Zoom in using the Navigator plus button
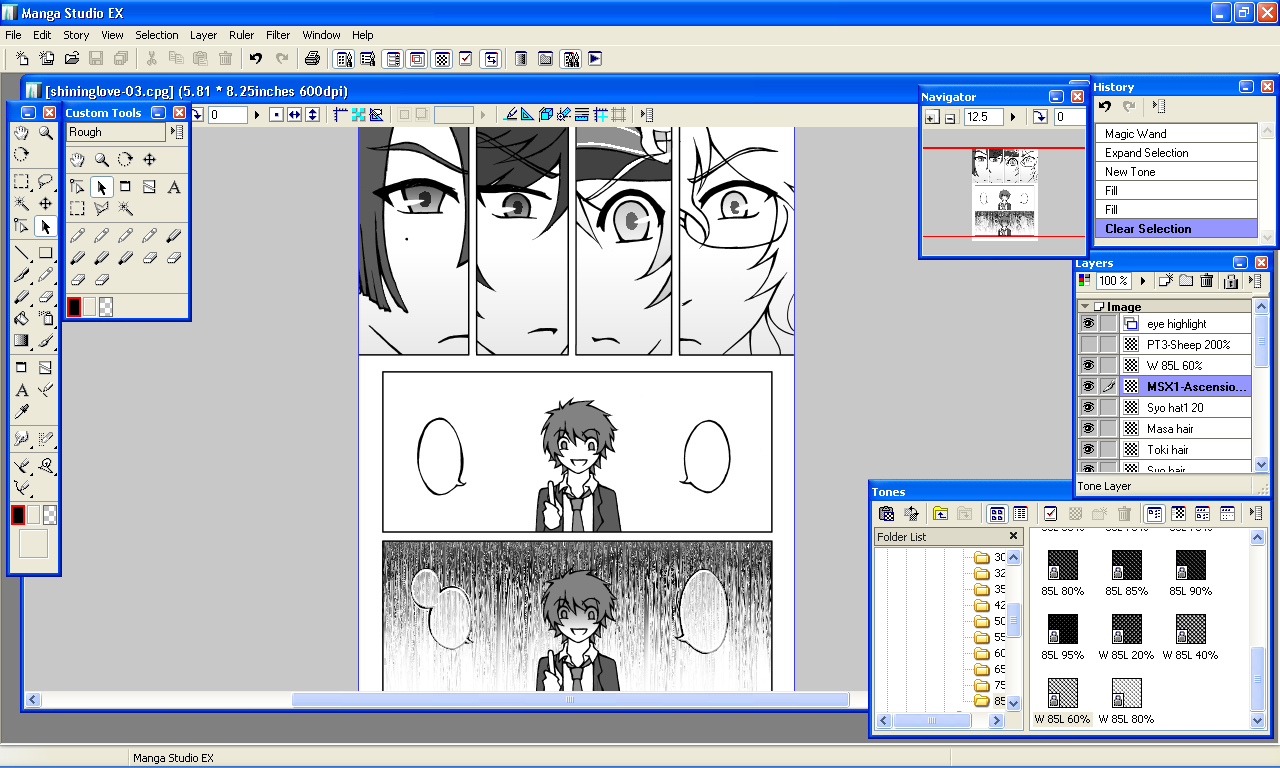 tap(931, 117)
